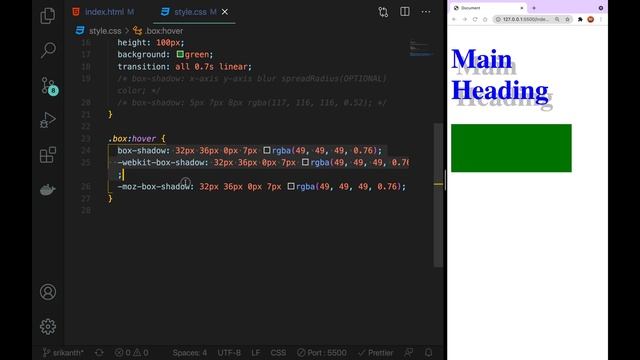Open the Chrome three-dot menu
The height and width of the screenshot is (360, 640).
click(600, 19)
